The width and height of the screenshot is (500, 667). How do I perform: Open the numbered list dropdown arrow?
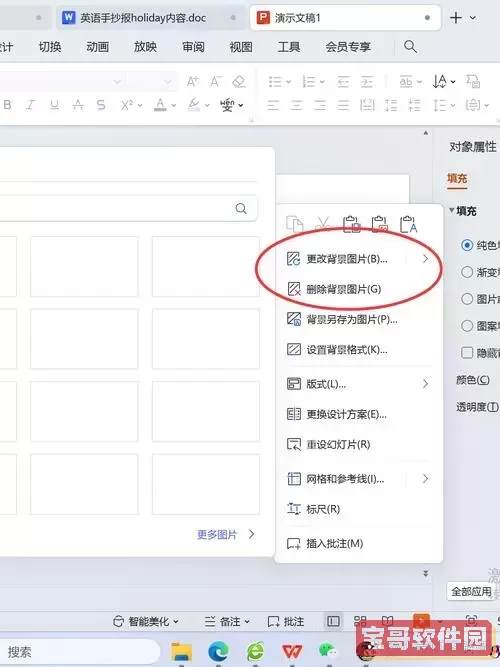(322, 82)
